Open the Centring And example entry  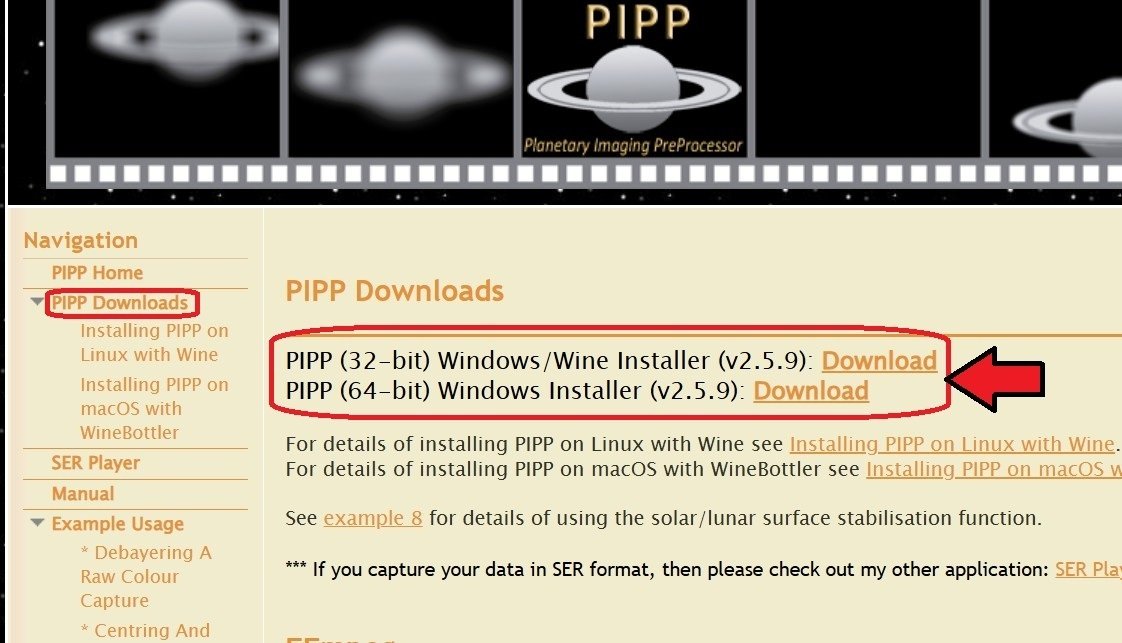[145, 630]
